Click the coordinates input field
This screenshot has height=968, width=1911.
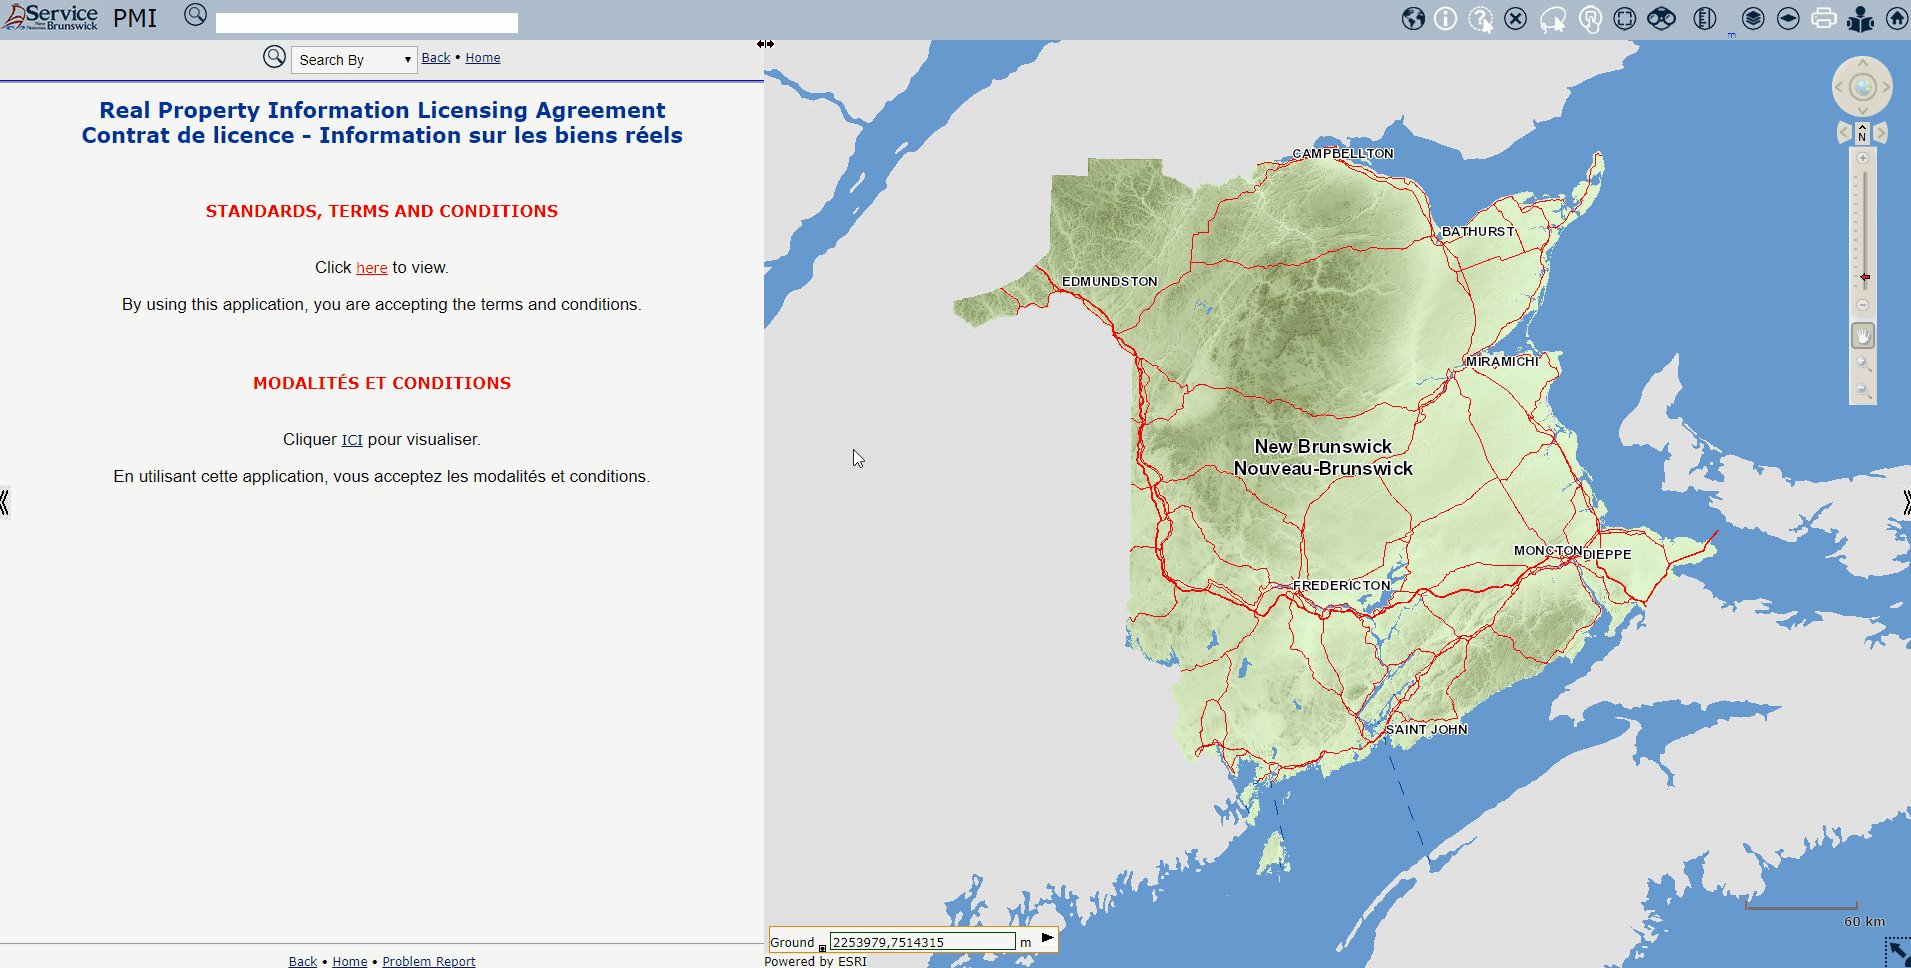click(922, 942)
